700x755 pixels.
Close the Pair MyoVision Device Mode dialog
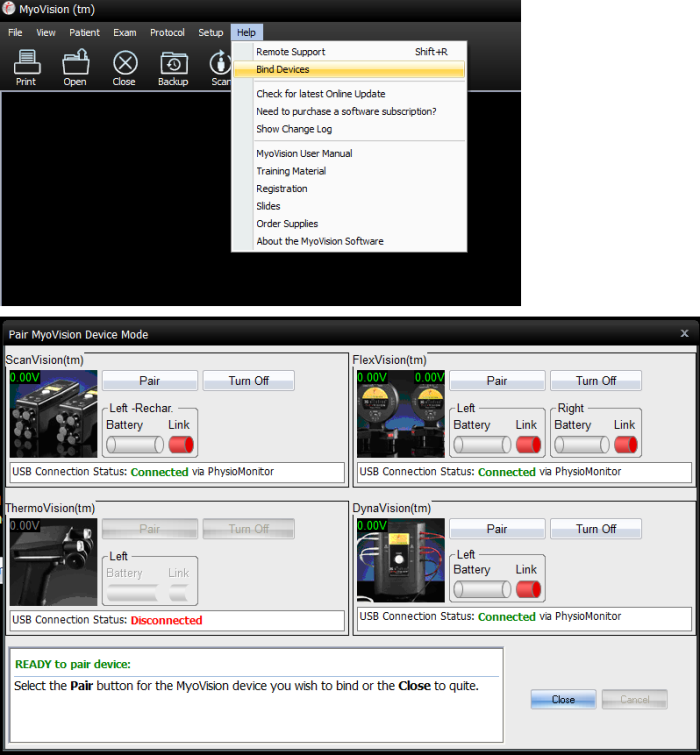[685, 333]
